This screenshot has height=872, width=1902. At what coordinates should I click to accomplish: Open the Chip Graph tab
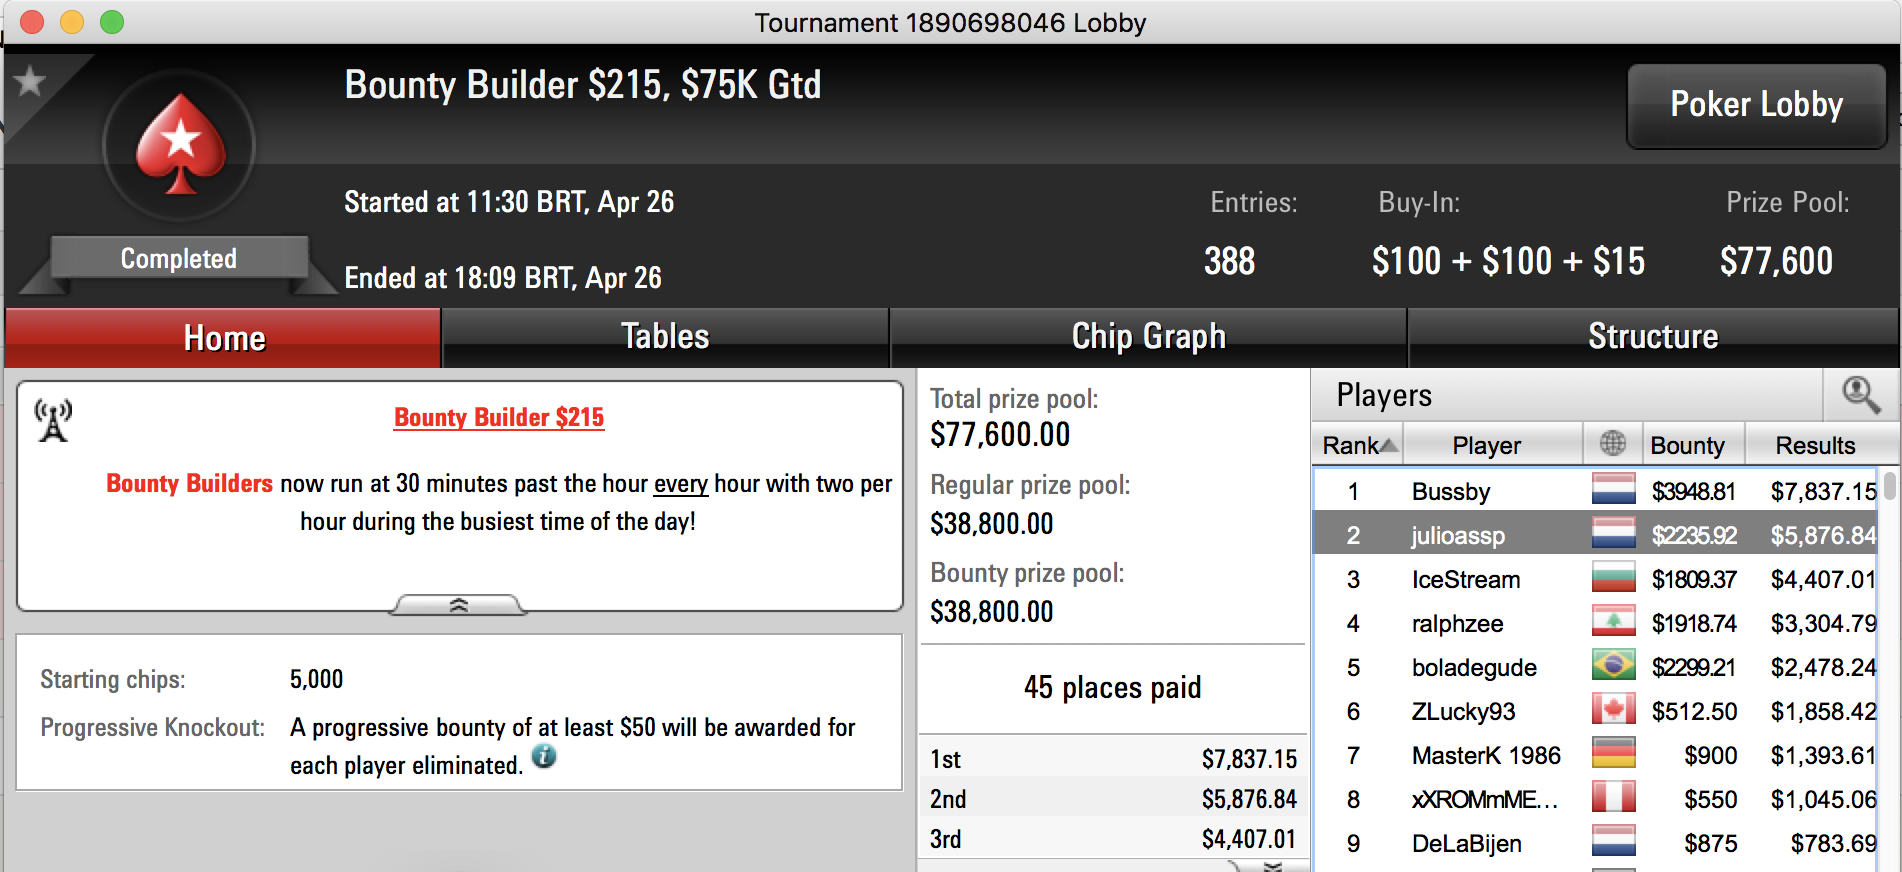click(1148, 337)
